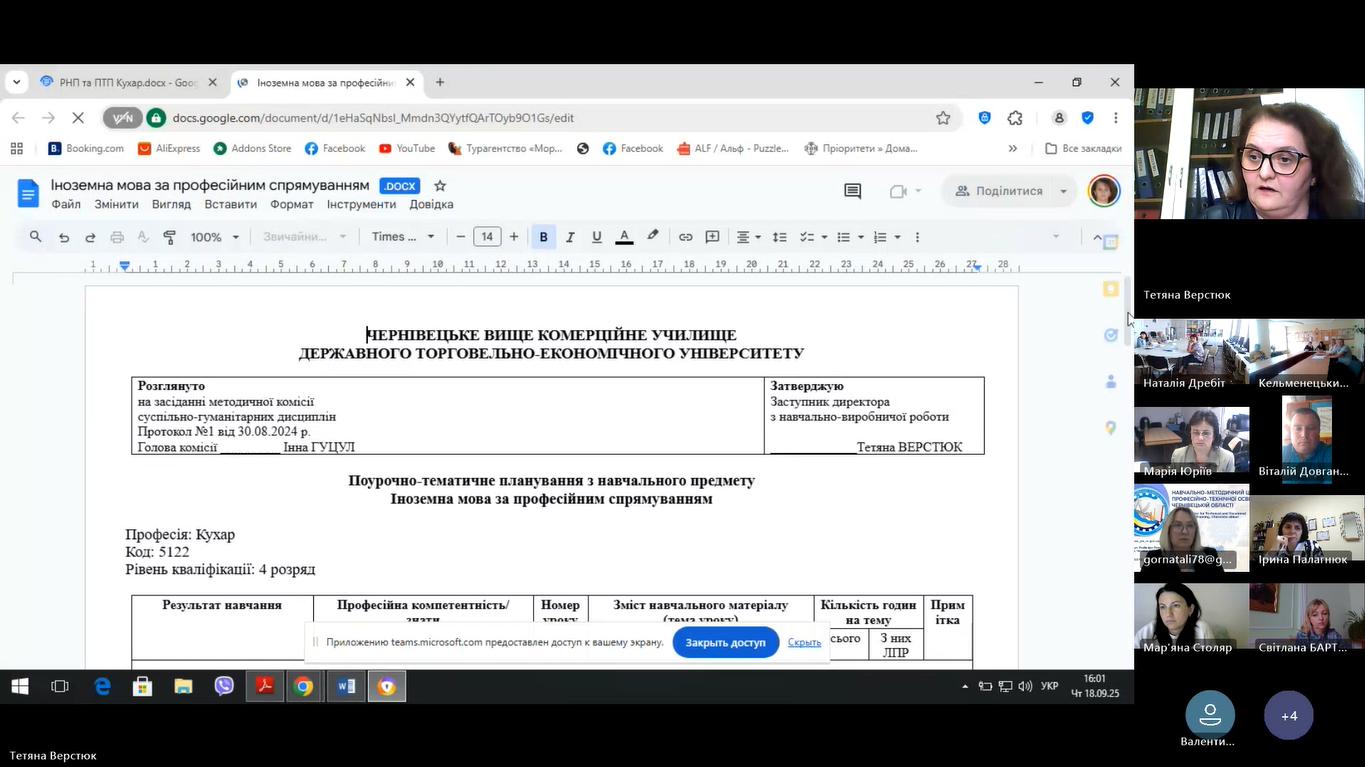Choose text color with the underlined A
Viewport: 1365px width, 767px height.
click(x=624, y=237)
